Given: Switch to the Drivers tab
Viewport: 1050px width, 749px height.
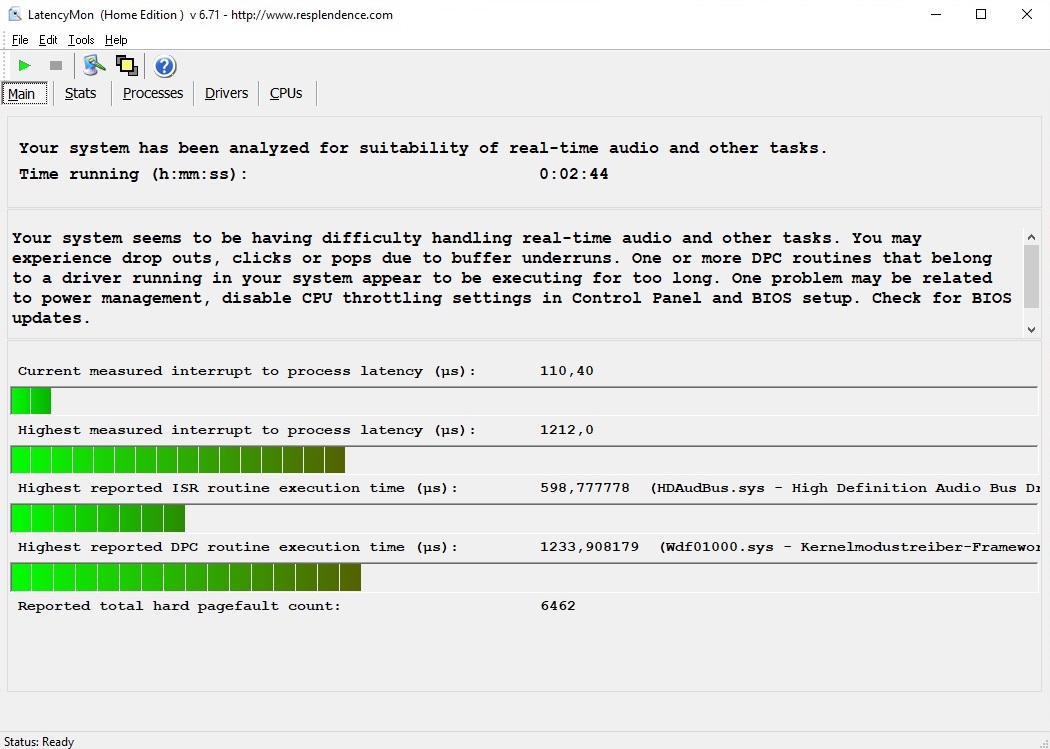Looking at the screenshot, I should (x=226, y=93).
